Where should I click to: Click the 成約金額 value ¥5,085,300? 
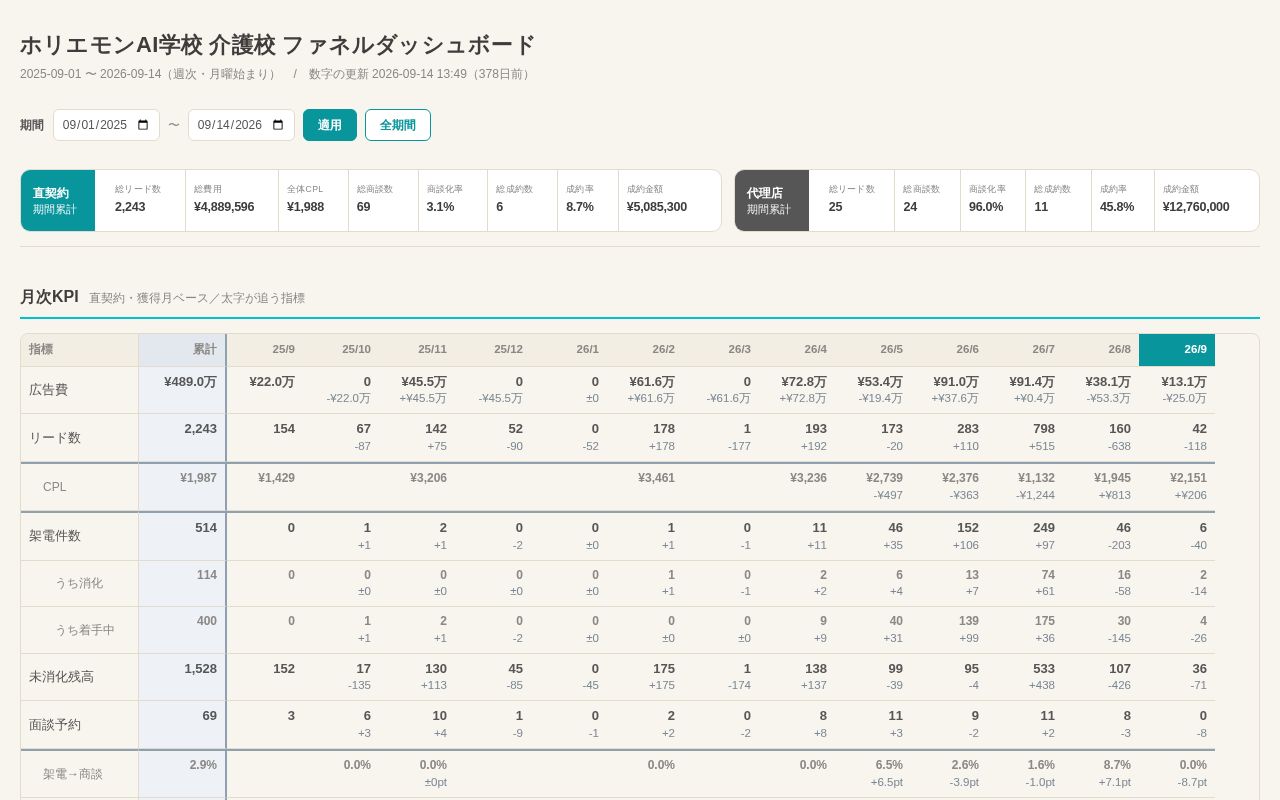tap(657, 207)
